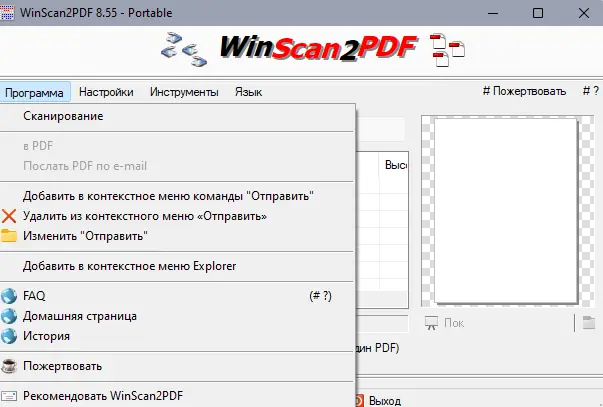Click the scanner icons in the banner
The height and width of the screenshot is (407, 603).
(184, 50)
